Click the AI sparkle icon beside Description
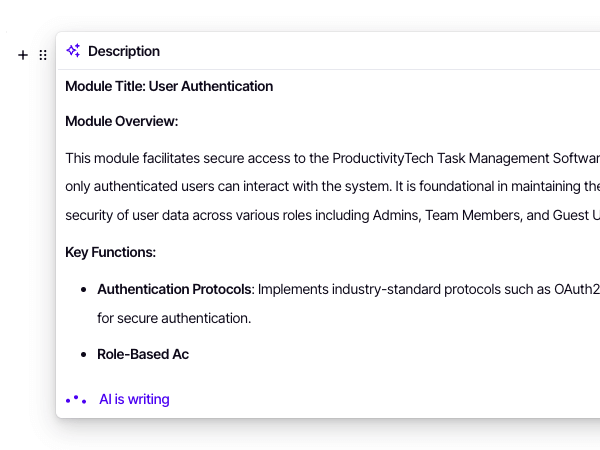This screenshot has height=450, width=600. [73, 51]
